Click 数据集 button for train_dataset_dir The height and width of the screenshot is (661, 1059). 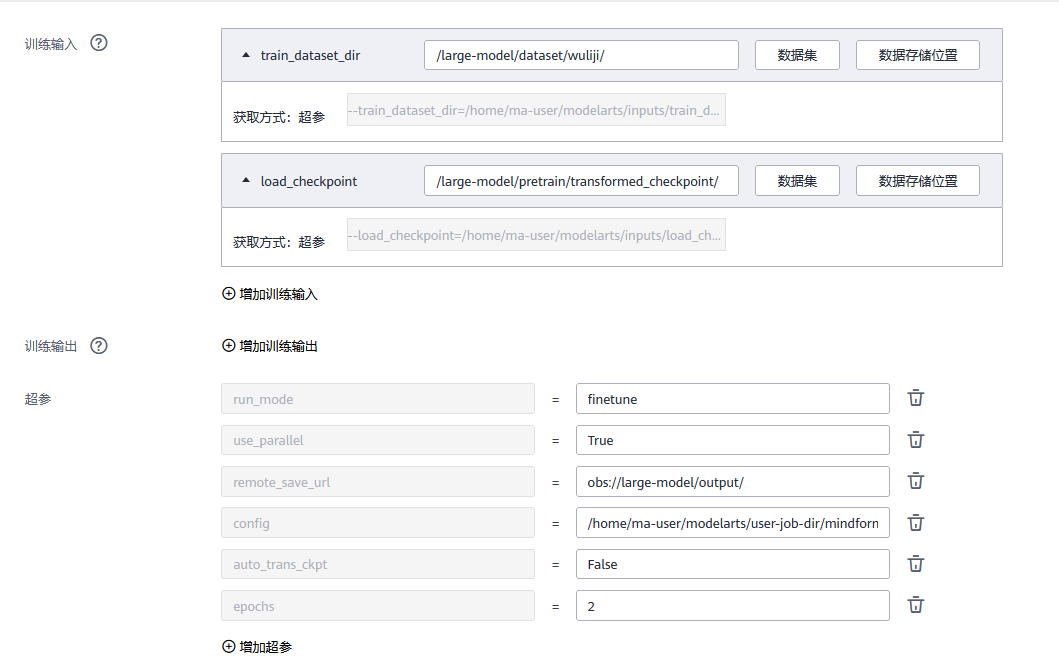click(x=797, y=55)
